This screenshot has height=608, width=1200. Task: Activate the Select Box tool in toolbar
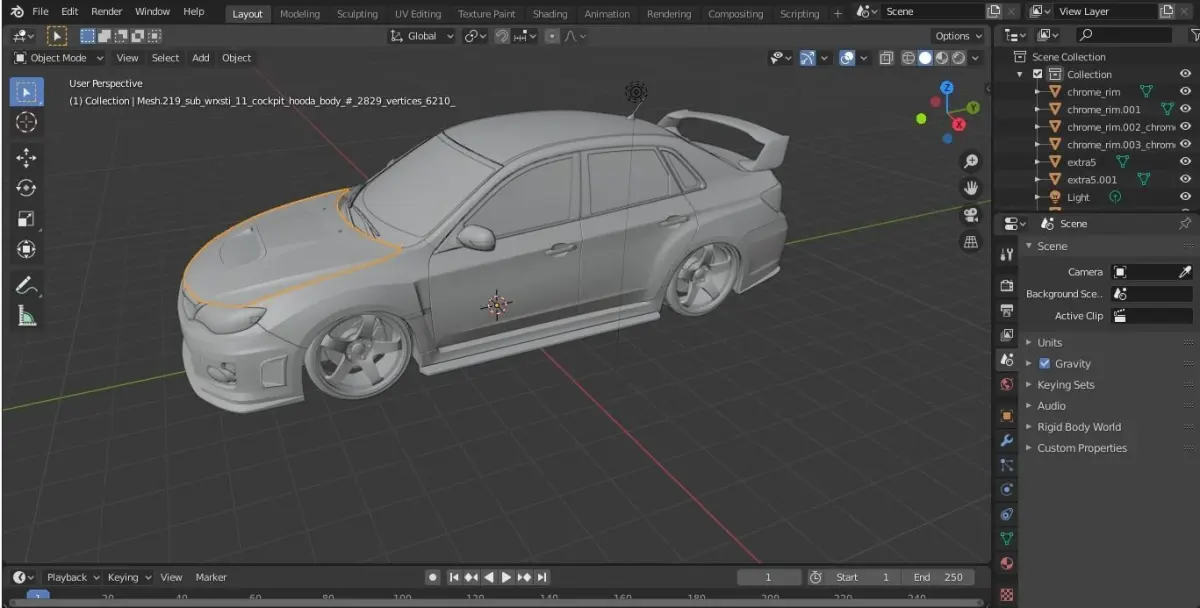pos(27,92)
